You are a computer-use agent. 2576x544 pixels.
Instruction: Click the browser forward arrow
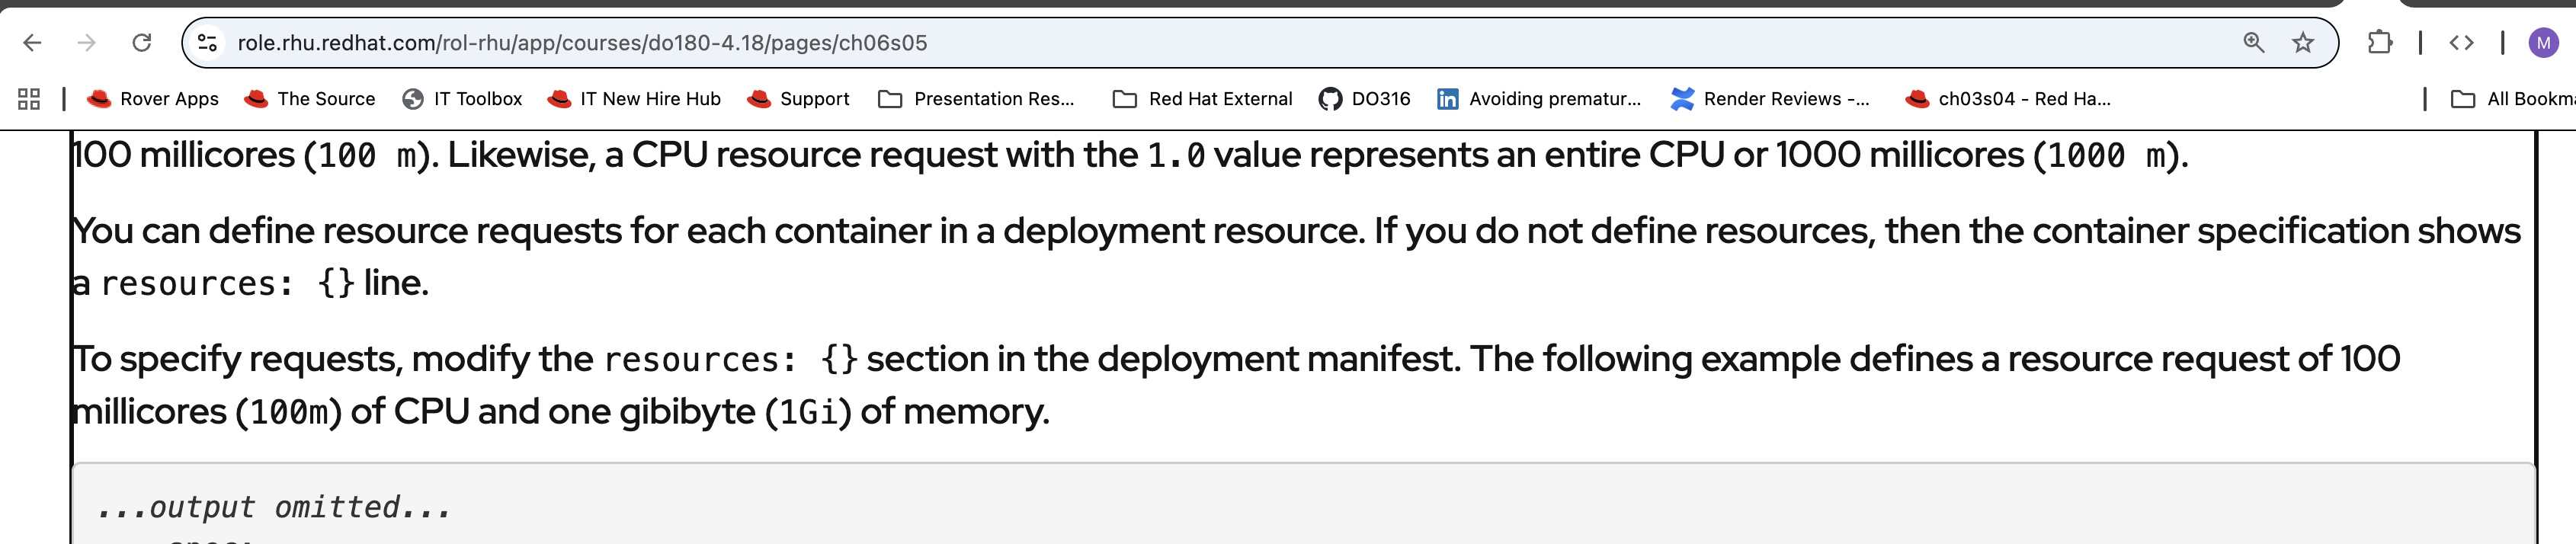(87, 43)
